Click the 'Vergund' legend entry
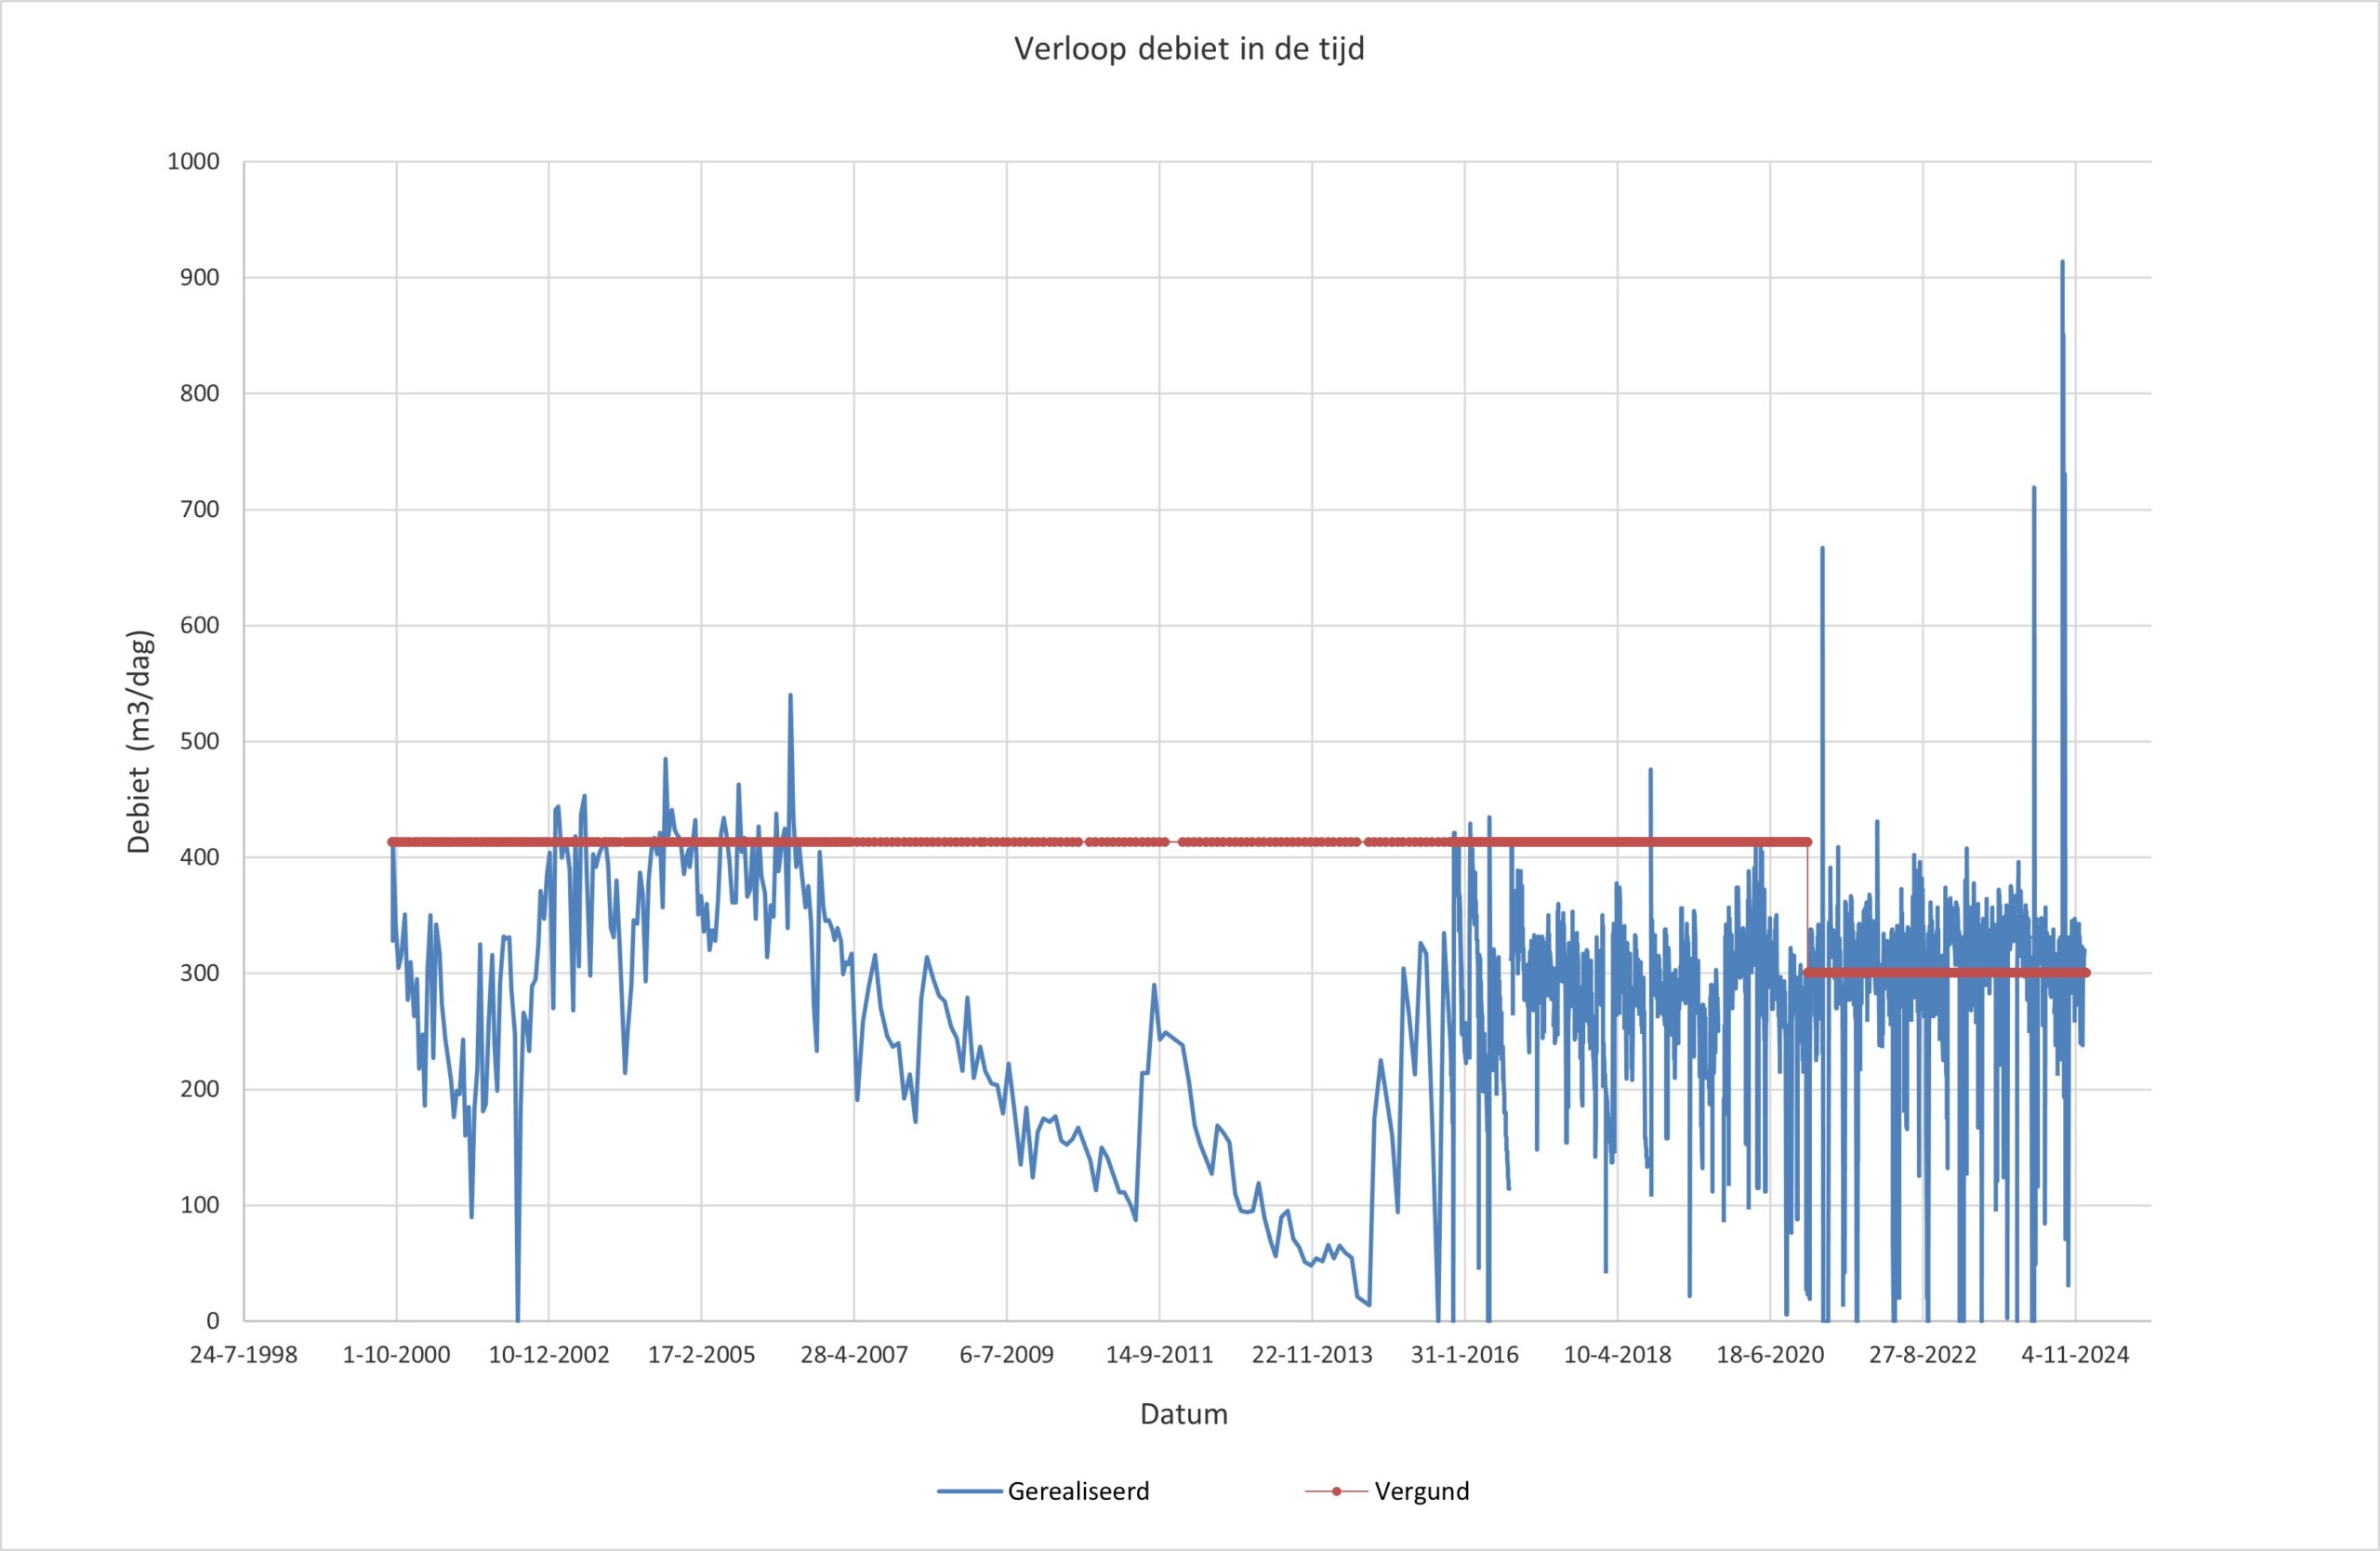2380x1551 pixels. 1387,1491
